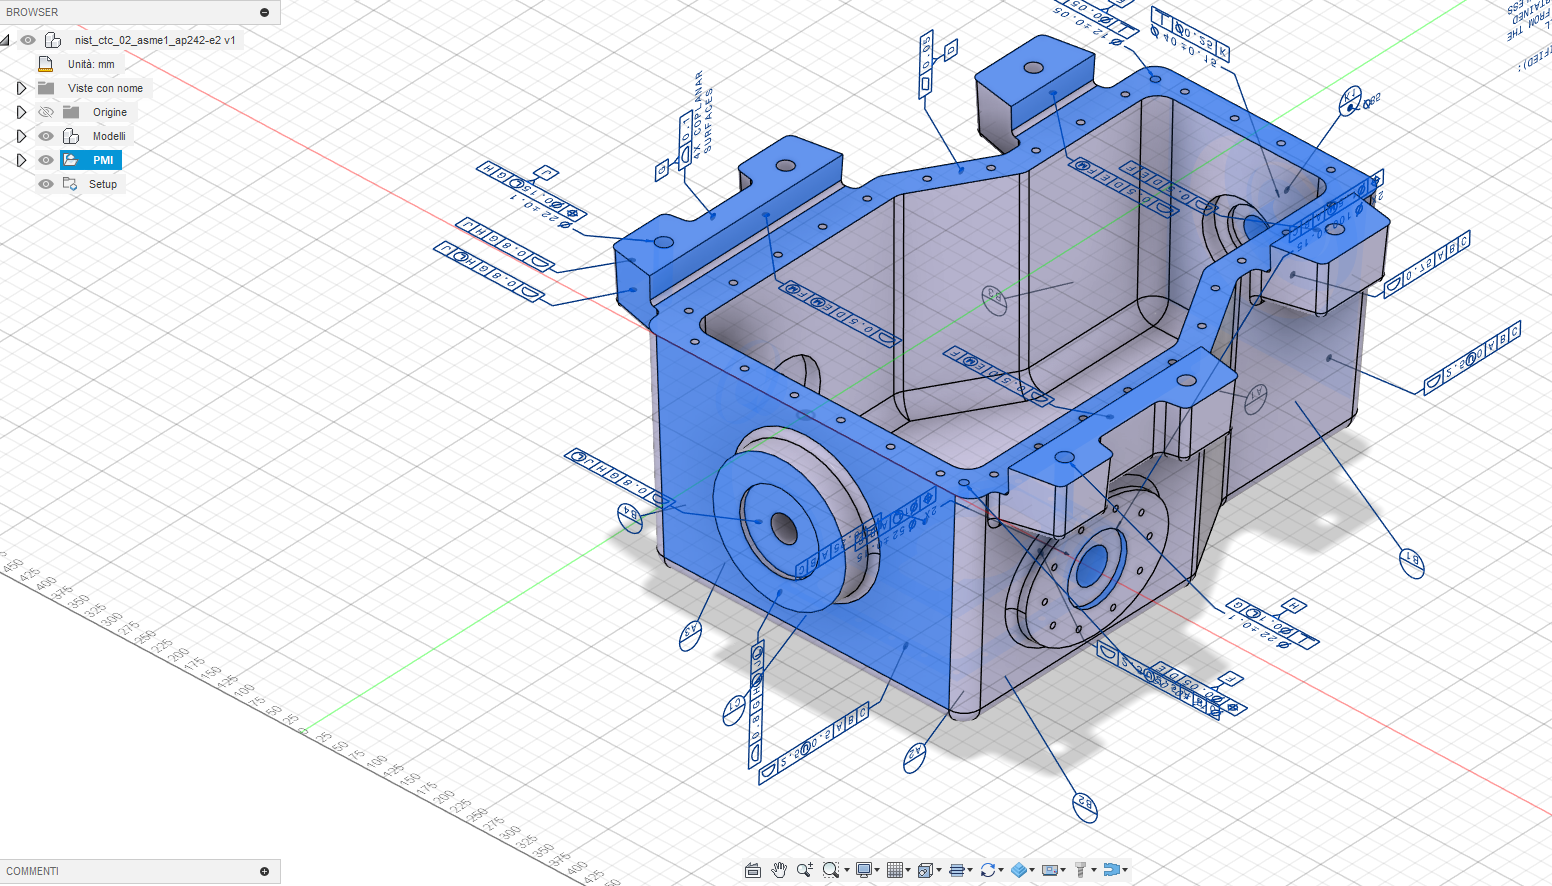Screen dimensions: 1552x886
Task: Expand the PMI node arrow
Action: [21, 160]
